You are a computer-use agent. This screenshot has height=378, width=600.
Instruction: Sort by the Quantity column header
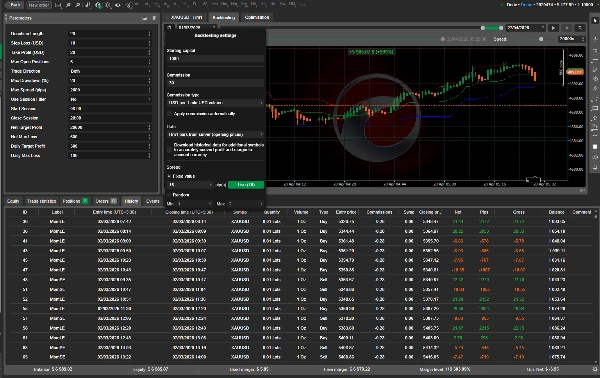(272, 212)
